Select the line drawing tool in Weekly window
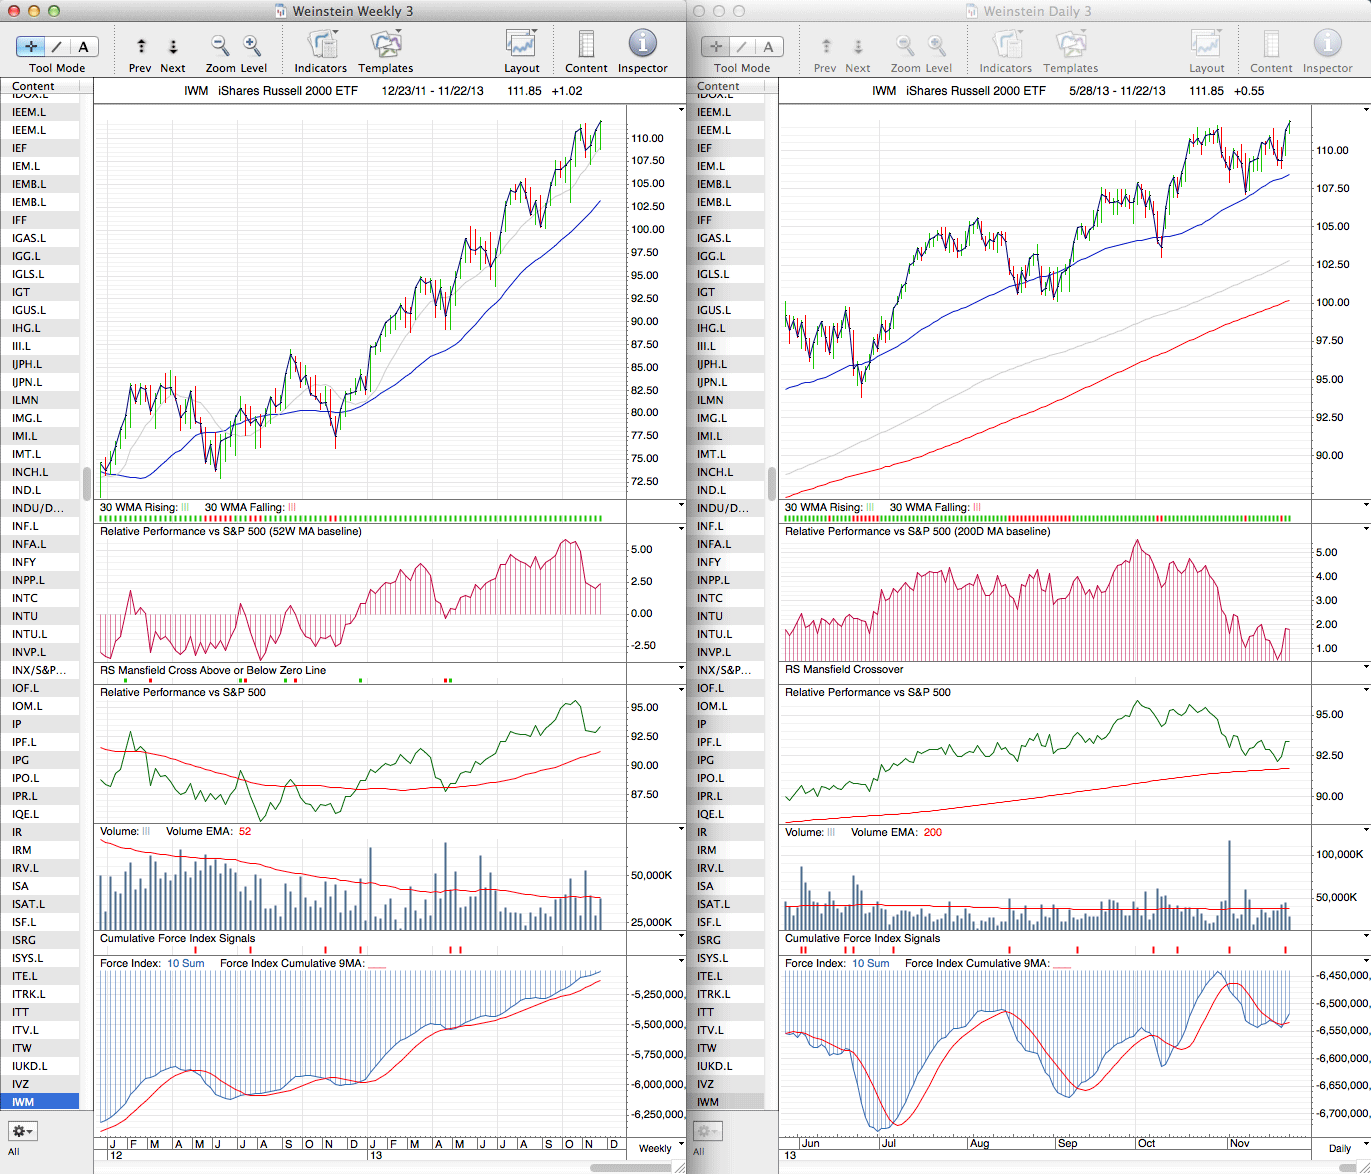 point(57,46)
